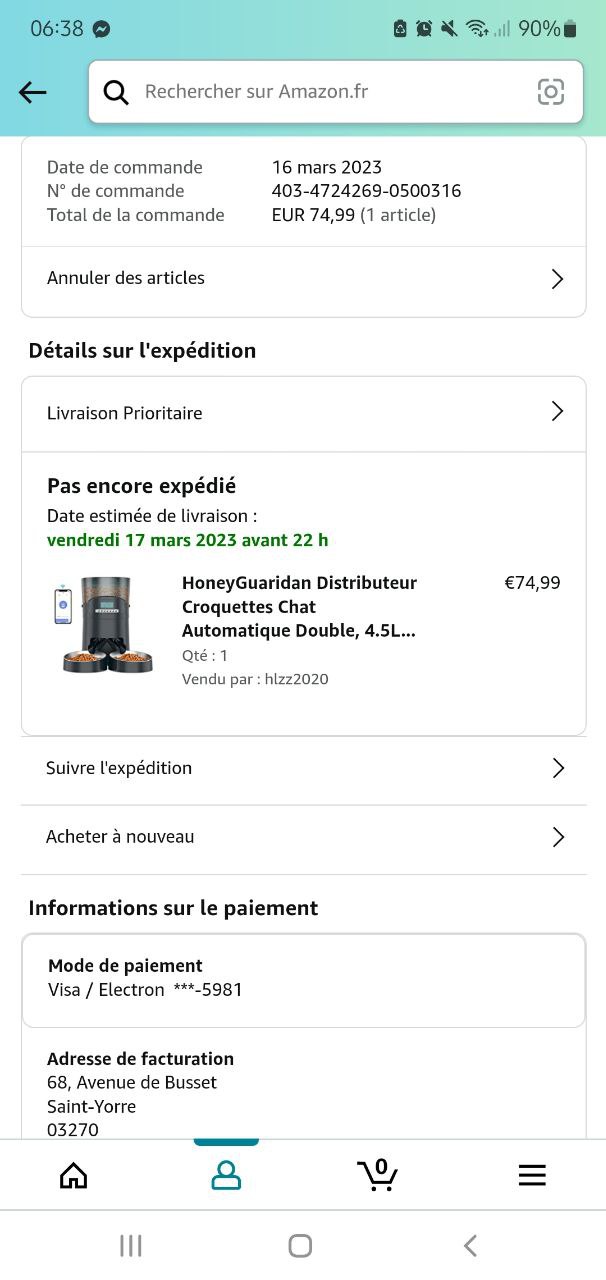
Task: Go to Amazon home tab
Action: [74, 1175]
